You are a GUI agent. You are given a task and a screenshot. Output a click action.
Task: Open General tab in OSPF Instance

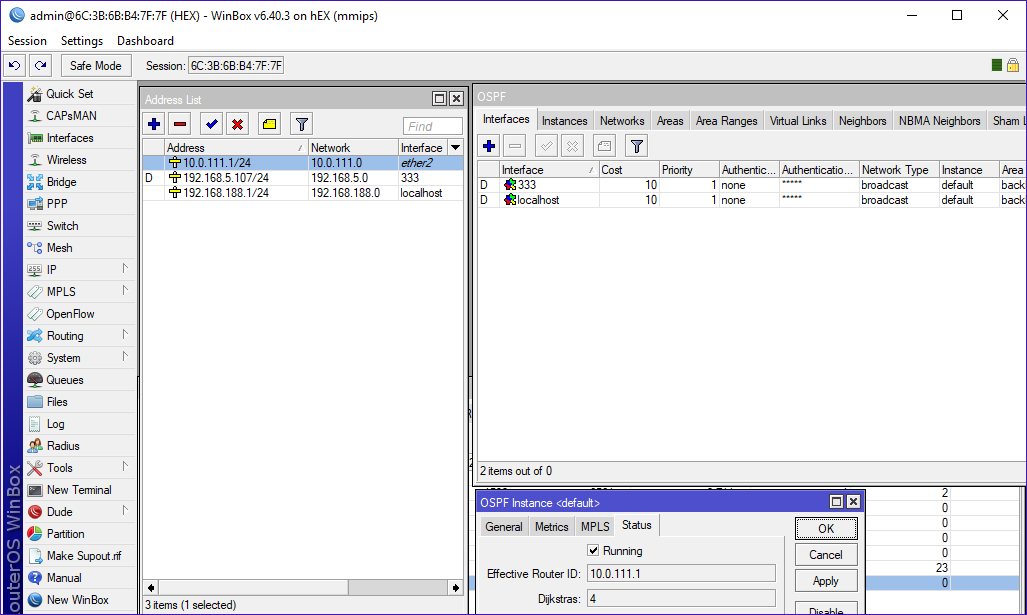504,527
